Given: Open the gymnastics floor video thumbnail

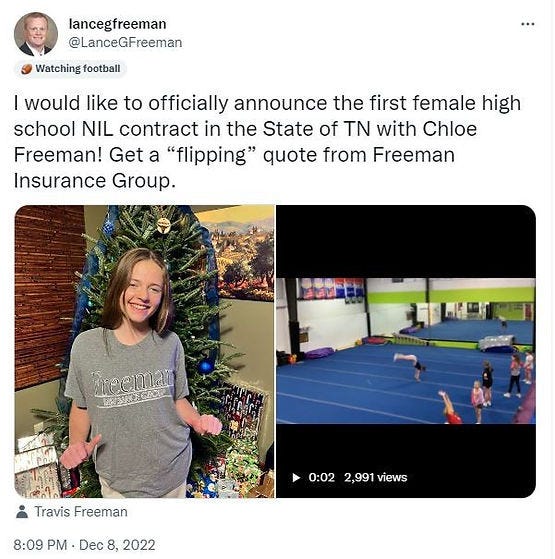Looking at the screenshot, I should point(406,351).
